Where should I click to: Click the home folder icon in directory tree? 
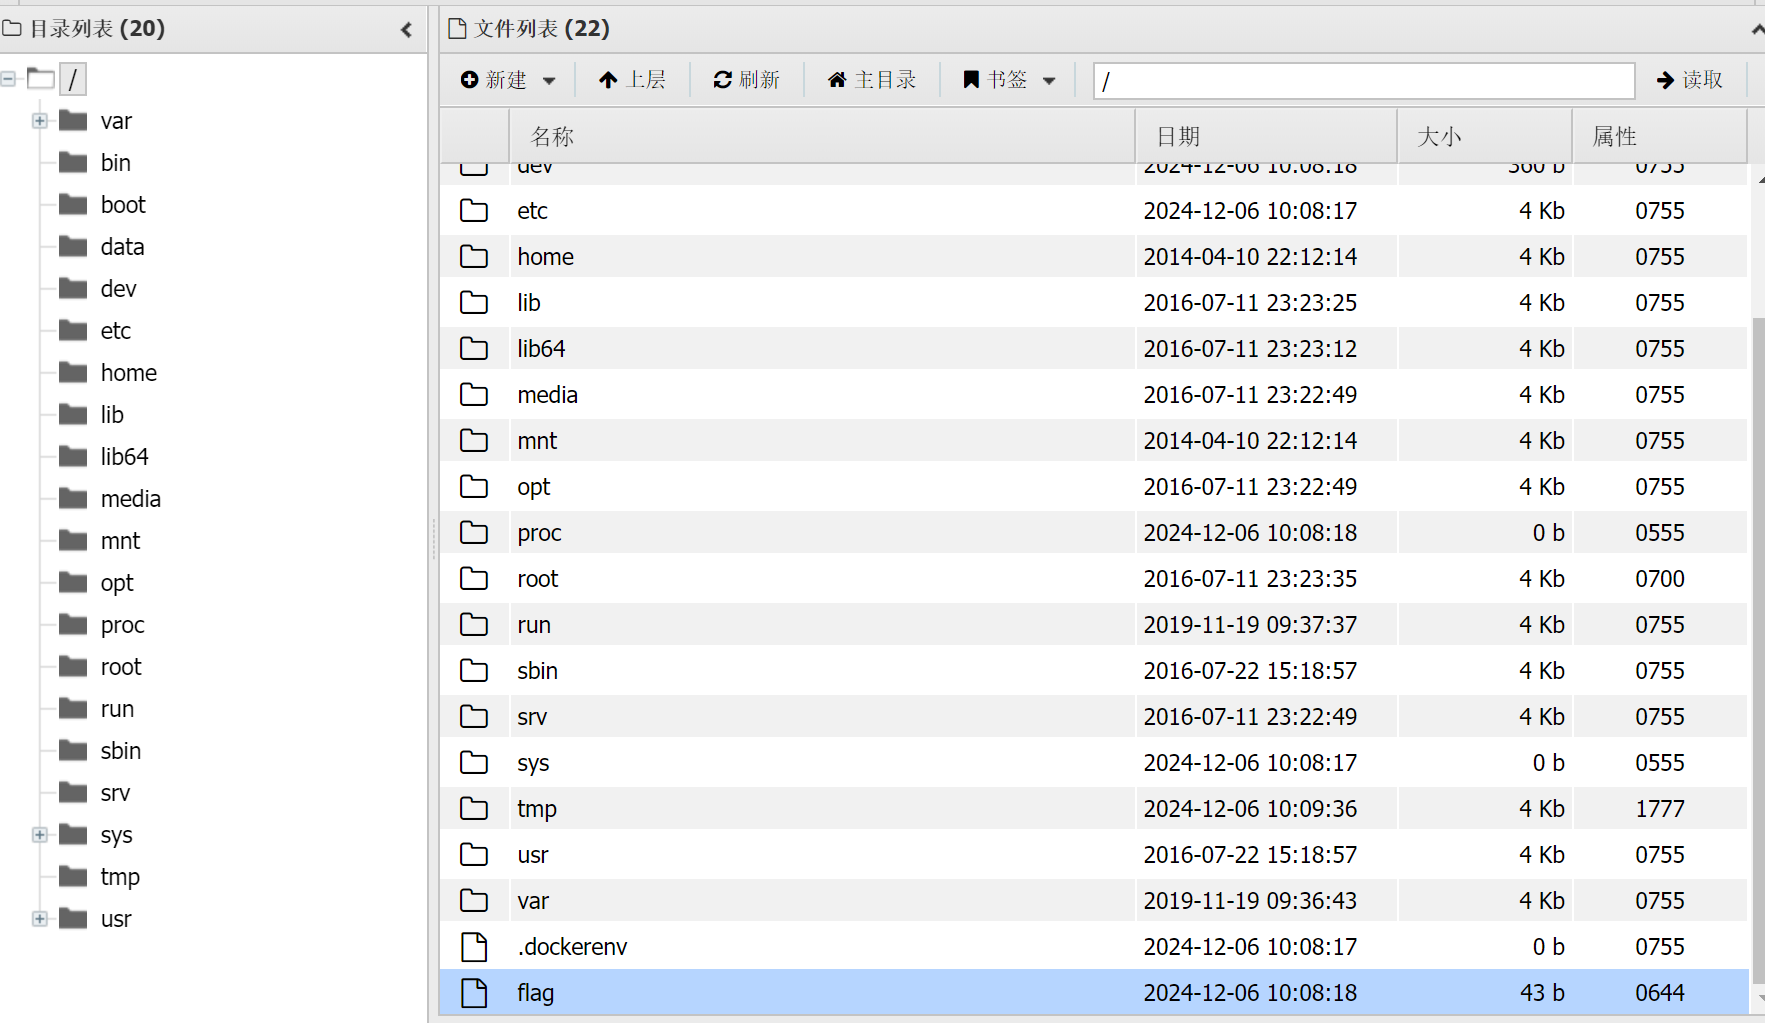click(73, 373)
